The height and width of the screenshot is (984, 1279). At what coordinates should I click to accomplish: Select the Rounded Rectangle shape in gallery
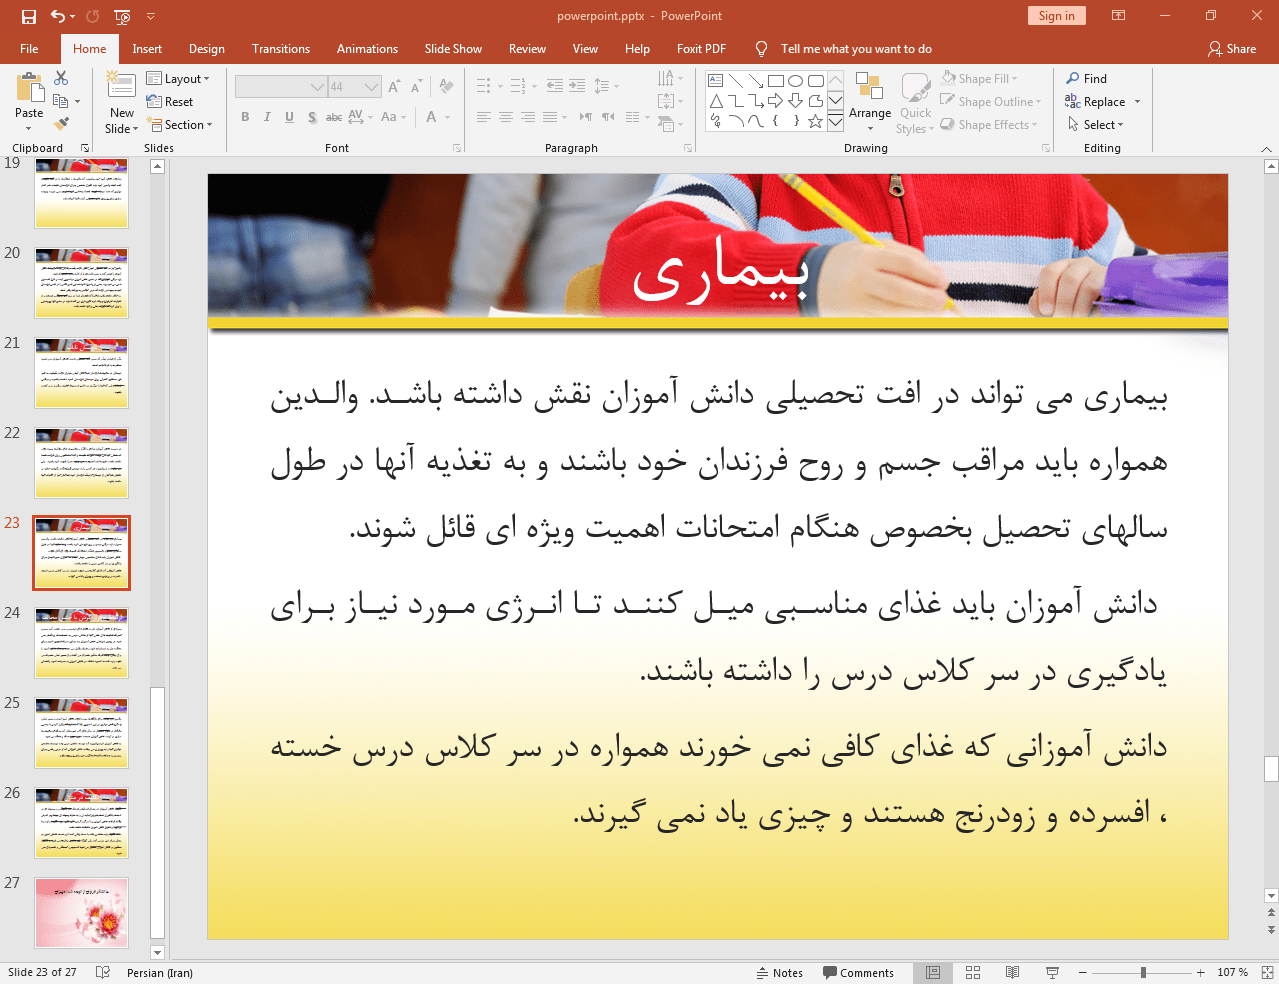816,81
